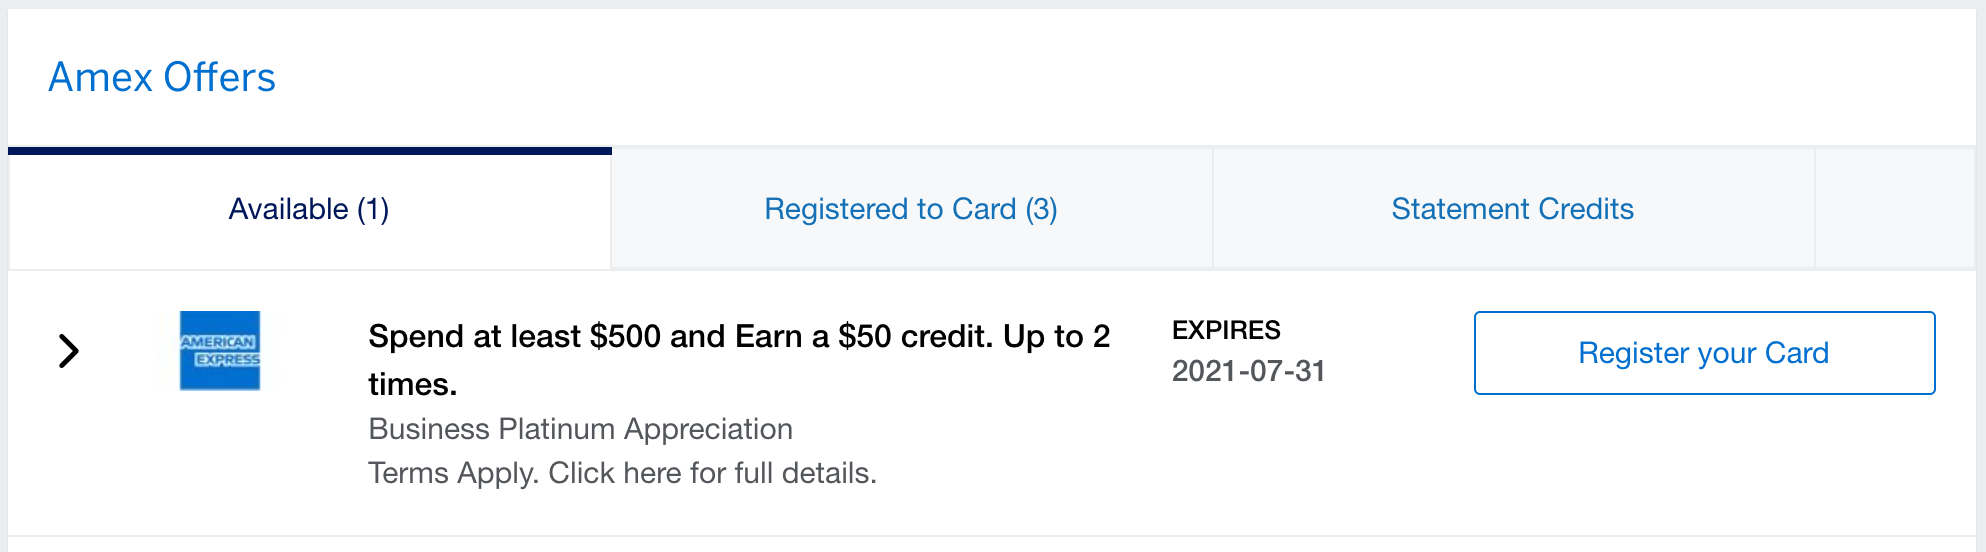
Task: Click the Amex Offers heading
Action: pyautogui.click(x=162, y=78)
